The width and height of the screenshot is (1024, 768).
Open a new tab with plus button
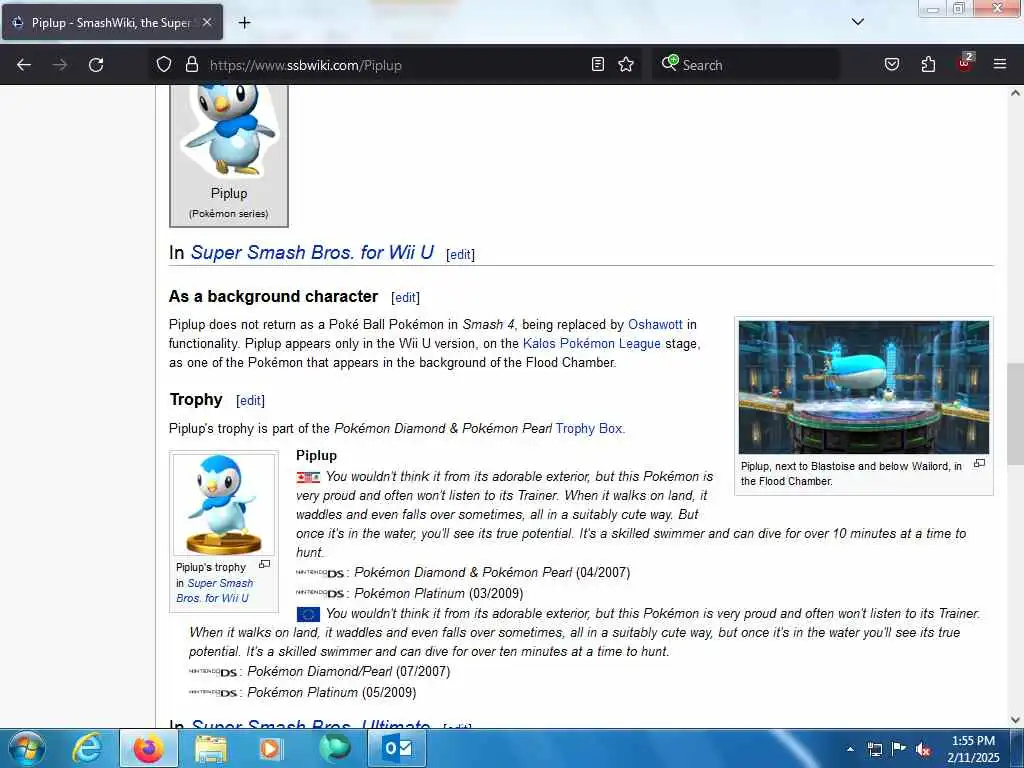244,23
